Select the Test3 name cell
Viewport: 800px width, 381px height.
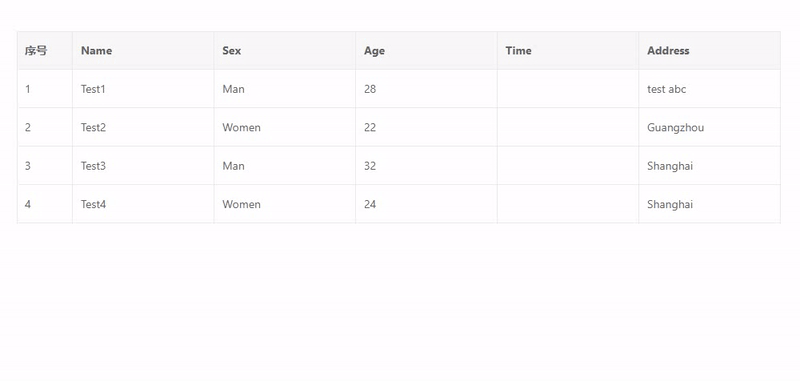click(x=143, y=166)
